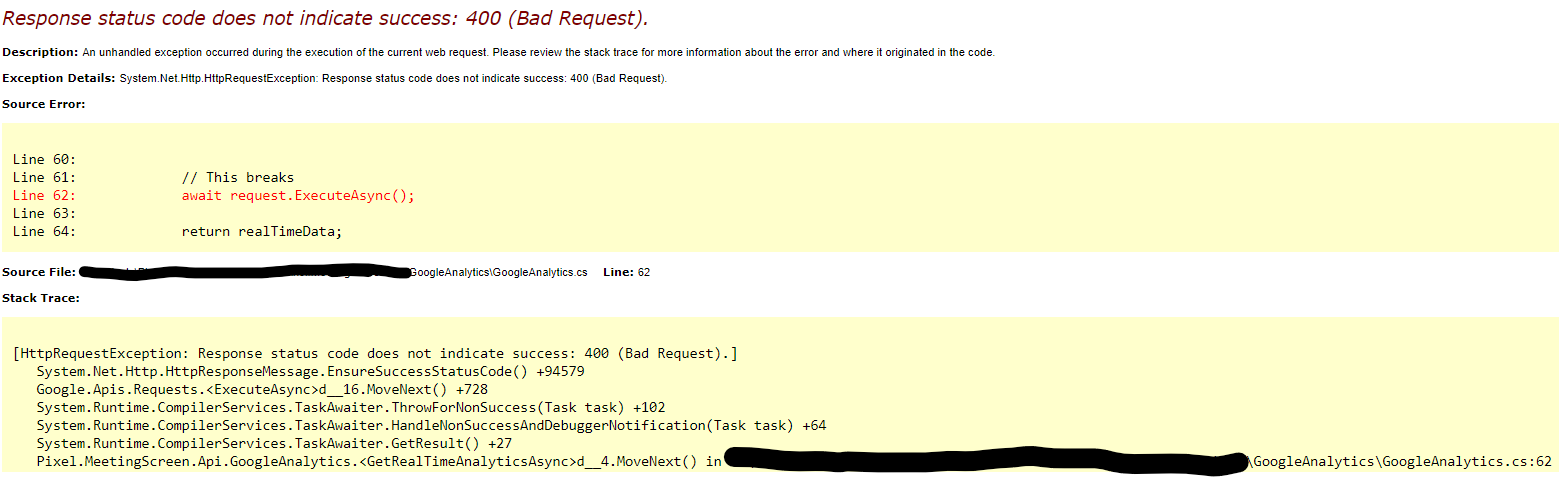Click the 'Exception Details:' label
The height and width of the screenshot is (477, 1559).
pos(59,78)
